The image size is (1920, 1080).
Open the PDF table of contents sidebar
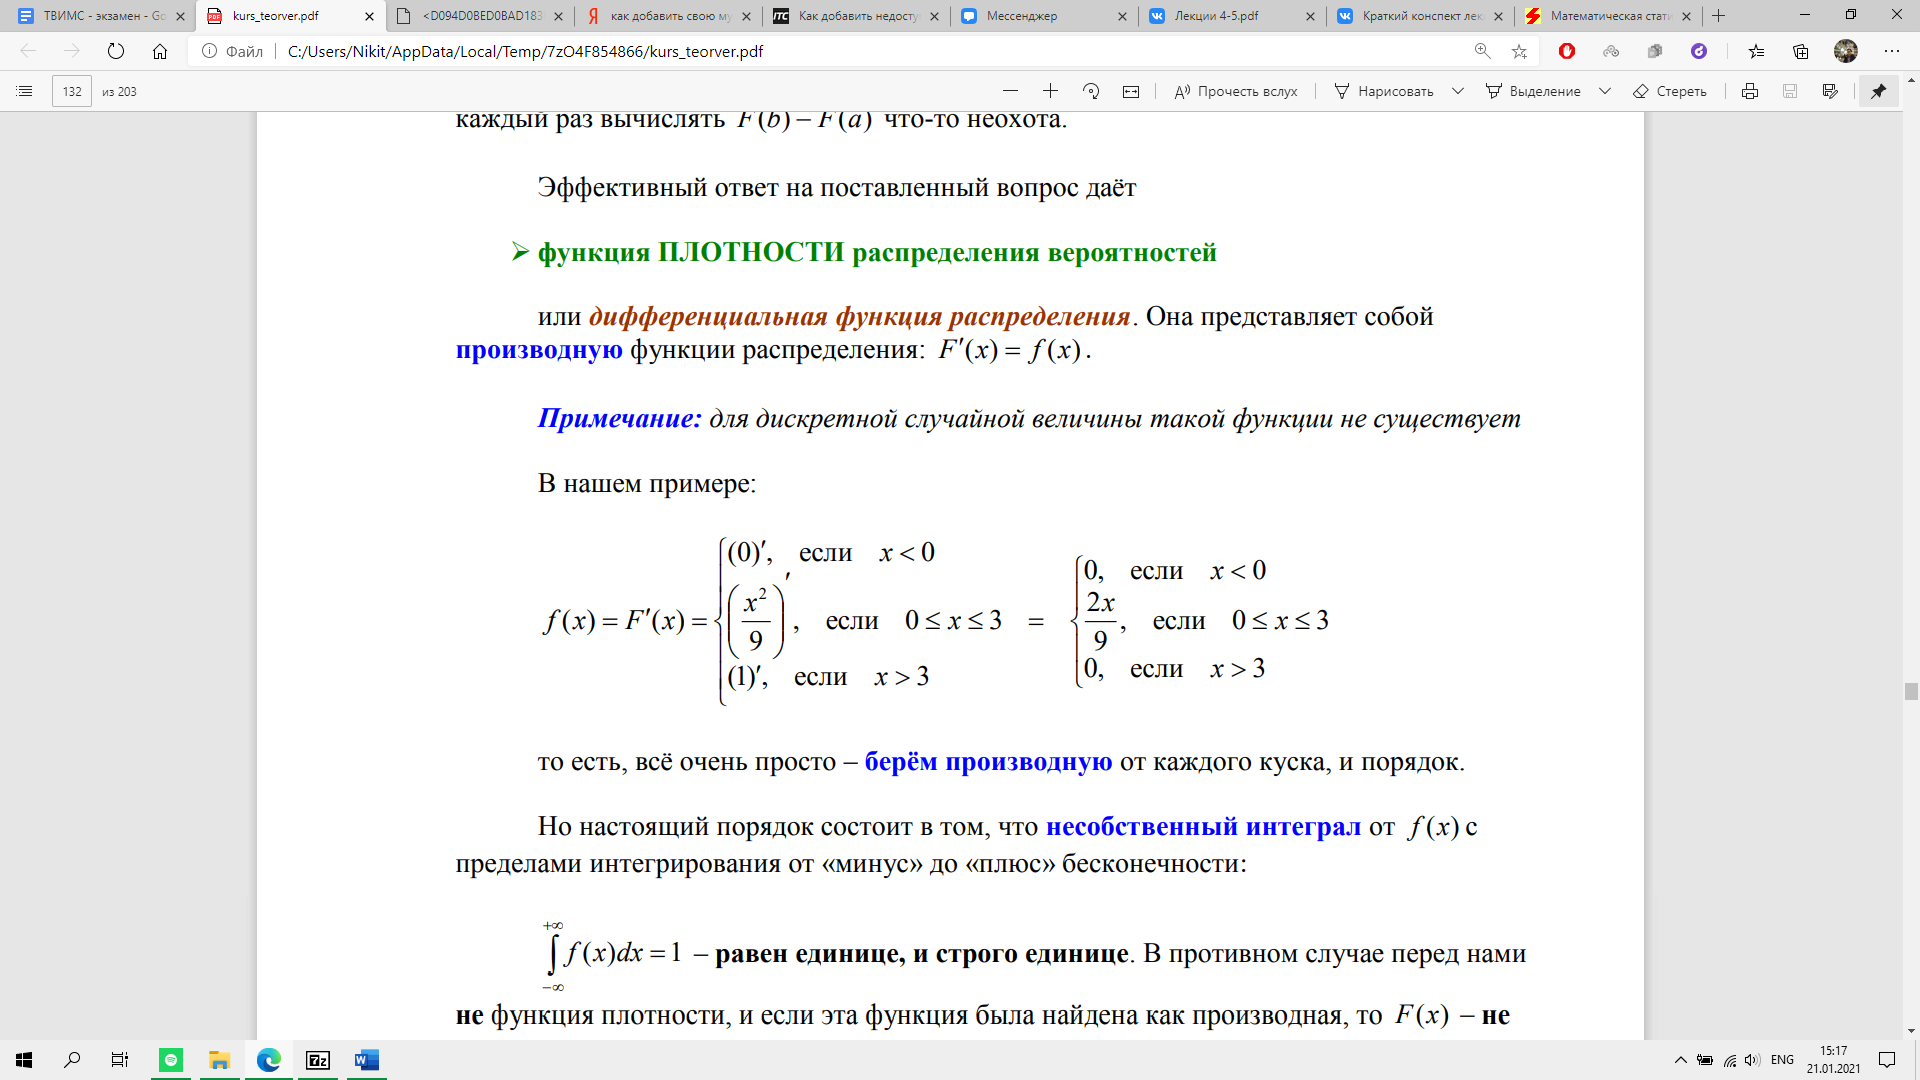(25, 91)
